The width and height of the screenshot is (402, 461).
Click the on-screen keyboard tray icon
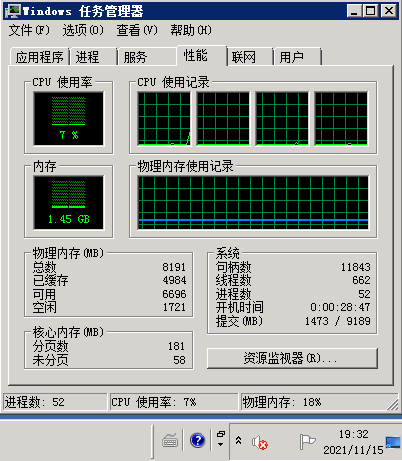(x=170, y=440)
